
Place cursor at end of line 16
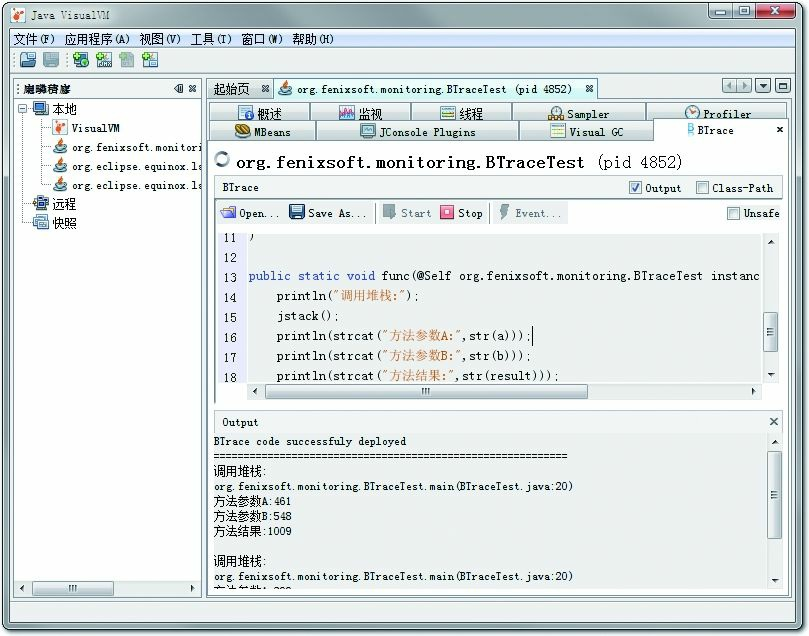pos(532,336)
